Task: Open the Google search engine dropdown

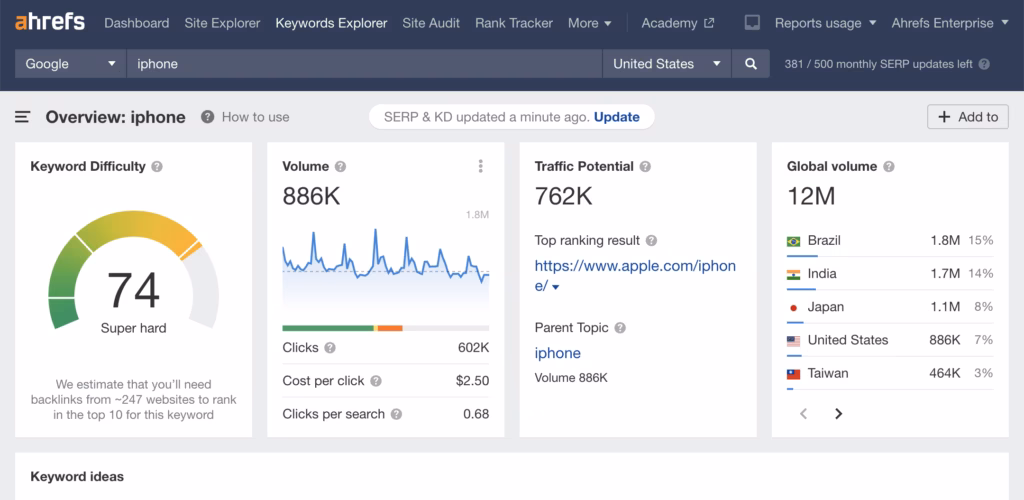Action: 70,64
